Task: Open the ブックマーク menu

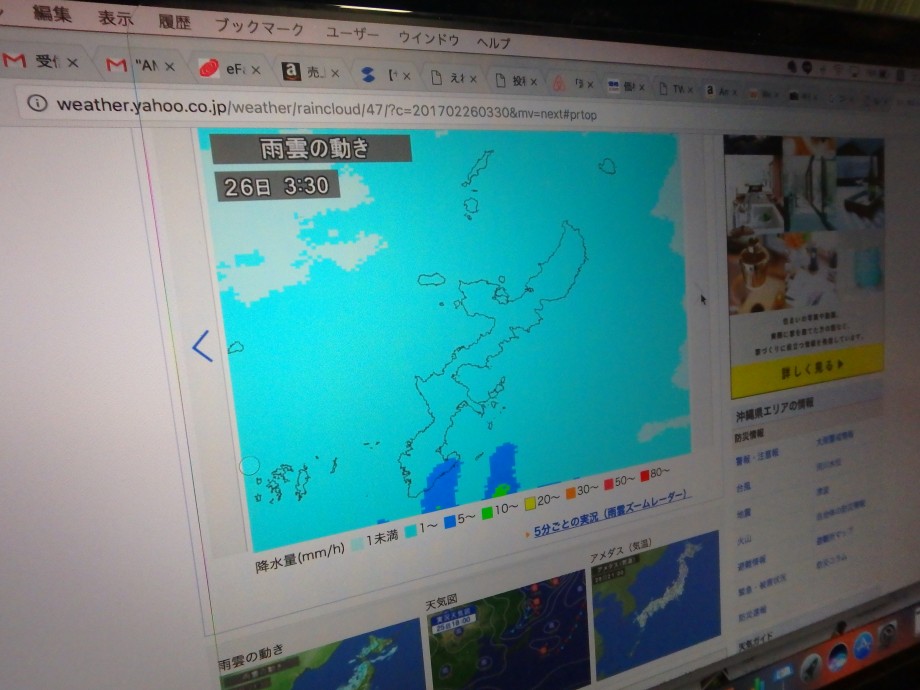Action: click(259, 28)
